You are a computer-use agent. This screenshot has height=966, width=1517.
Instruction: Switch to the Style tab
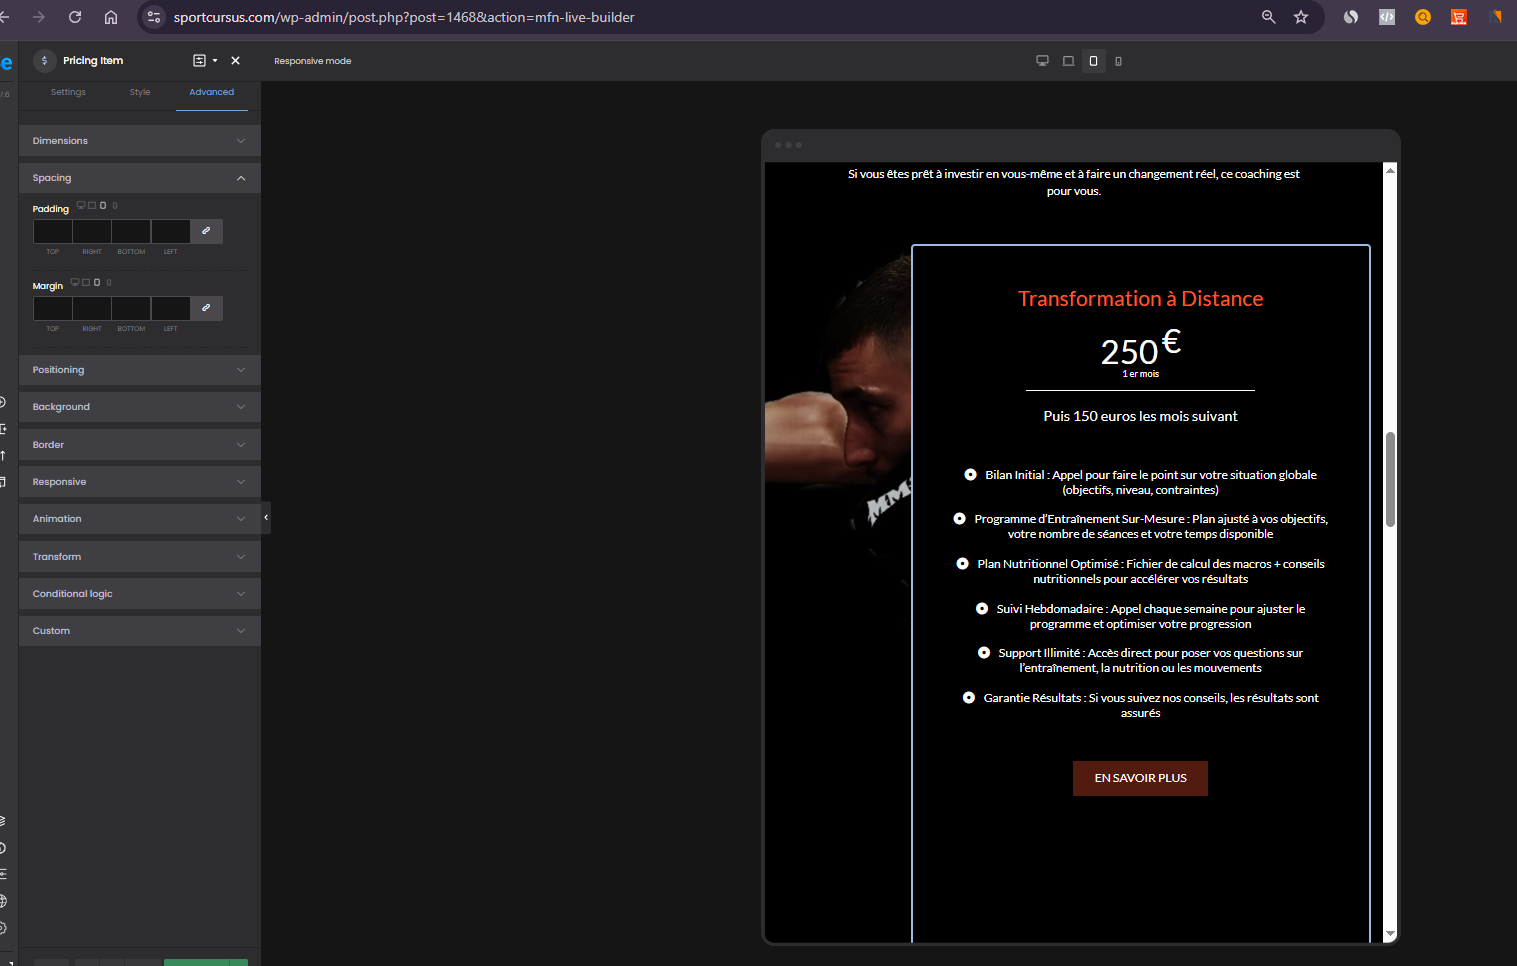tap(140, 92)
